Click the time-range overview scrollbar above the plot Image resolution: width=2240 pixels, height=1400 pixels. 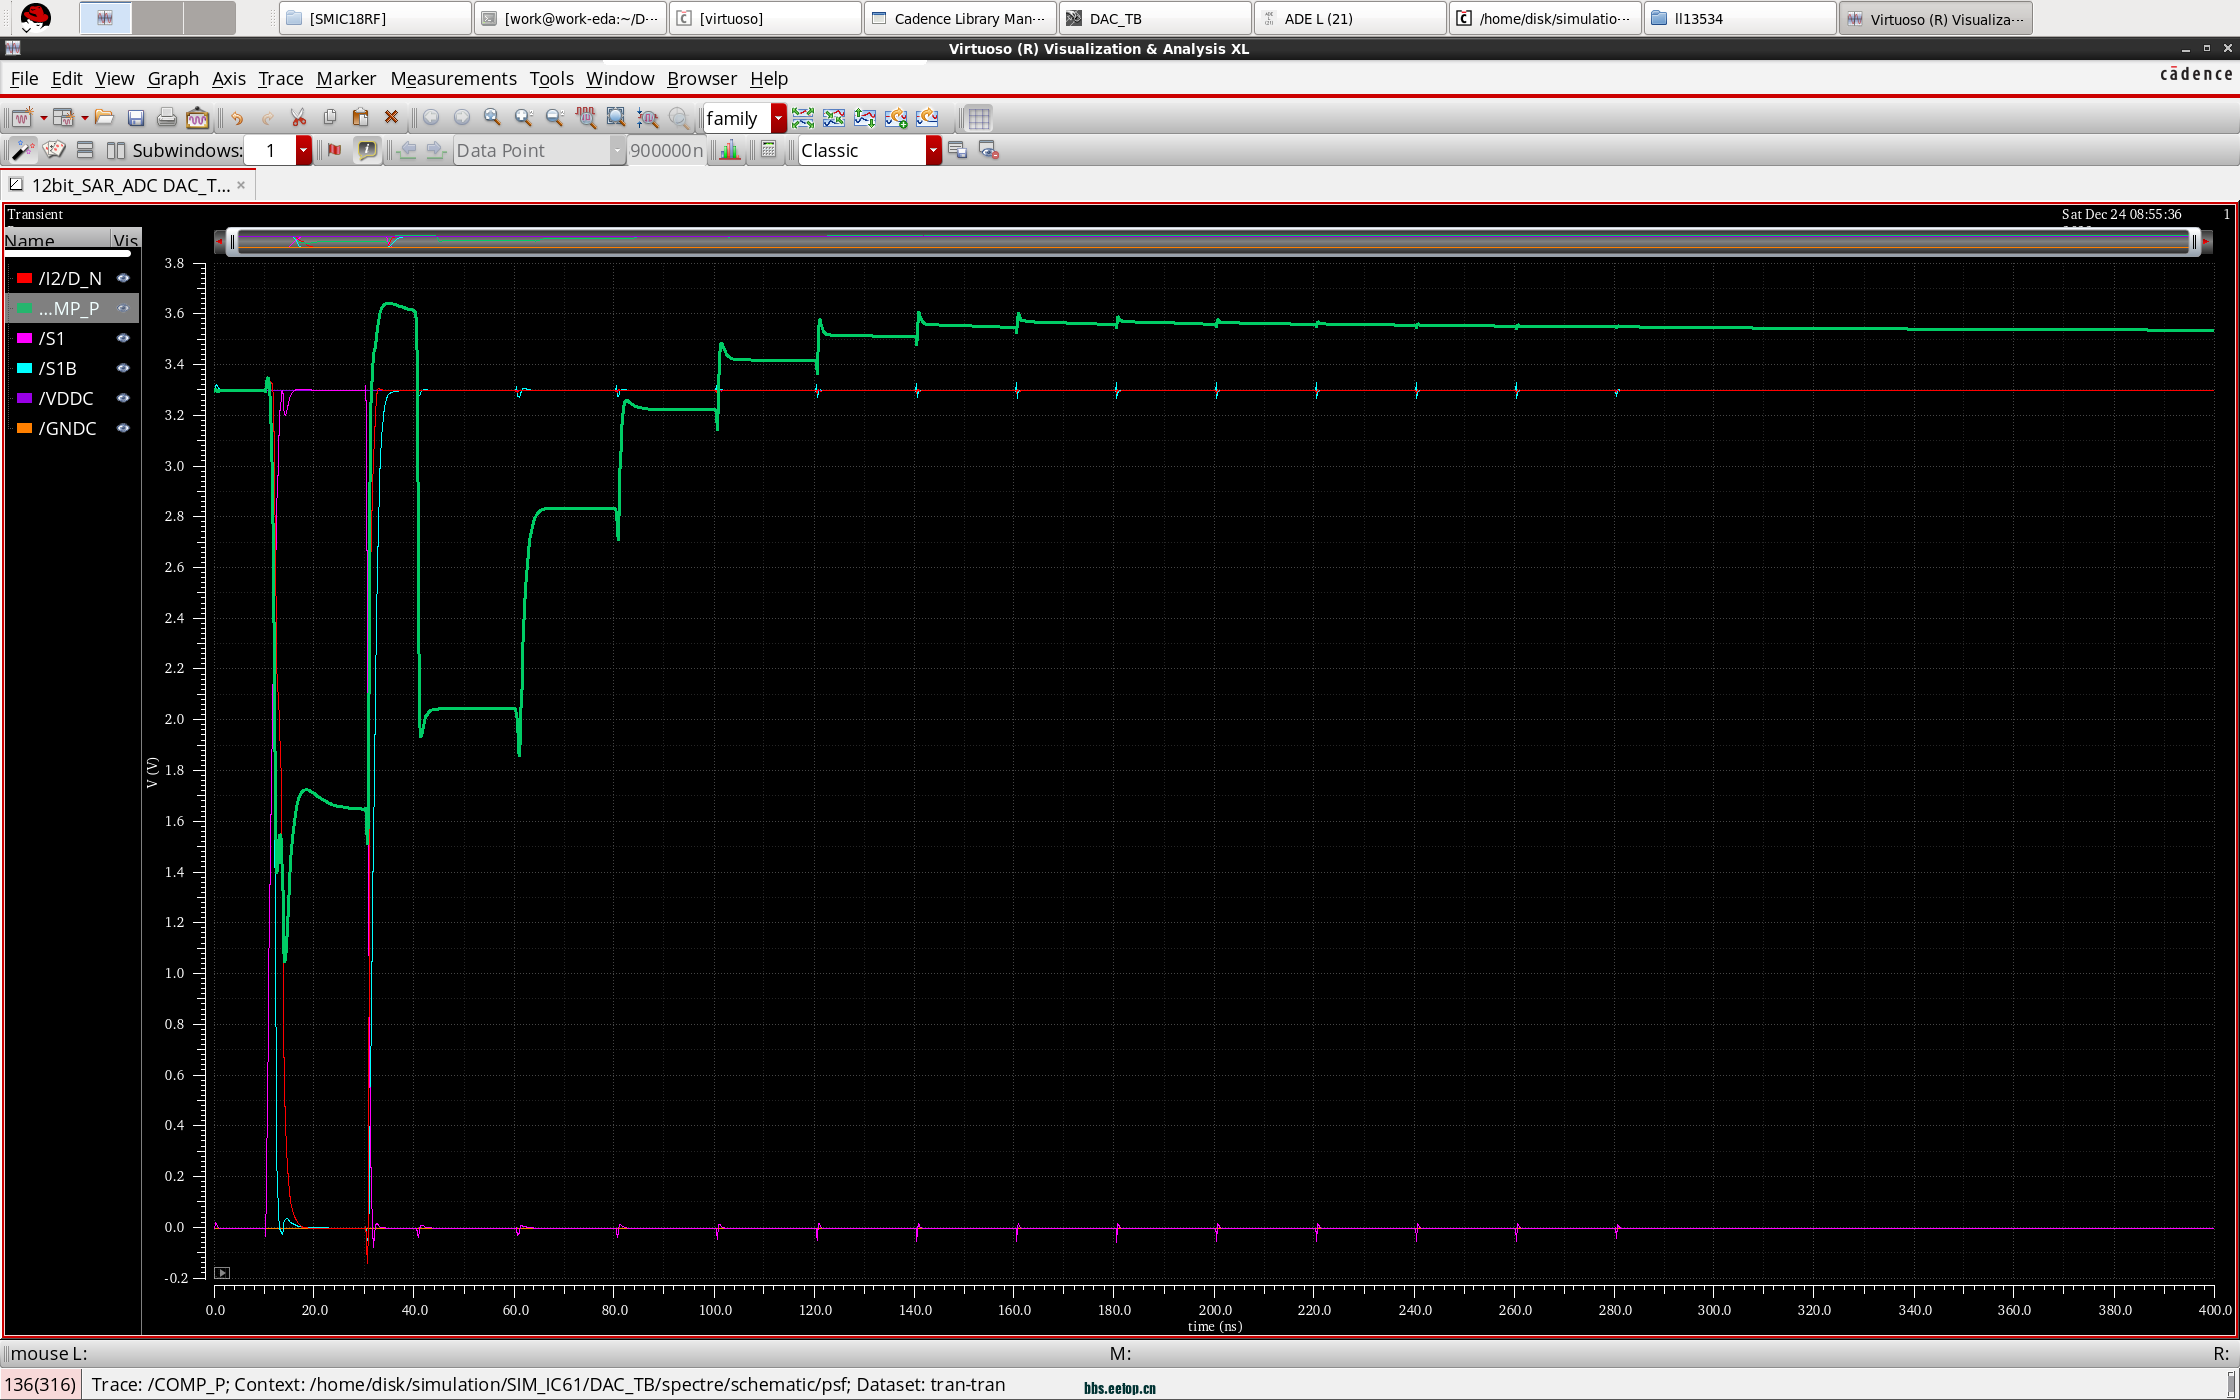click(x=1213, y=241)
